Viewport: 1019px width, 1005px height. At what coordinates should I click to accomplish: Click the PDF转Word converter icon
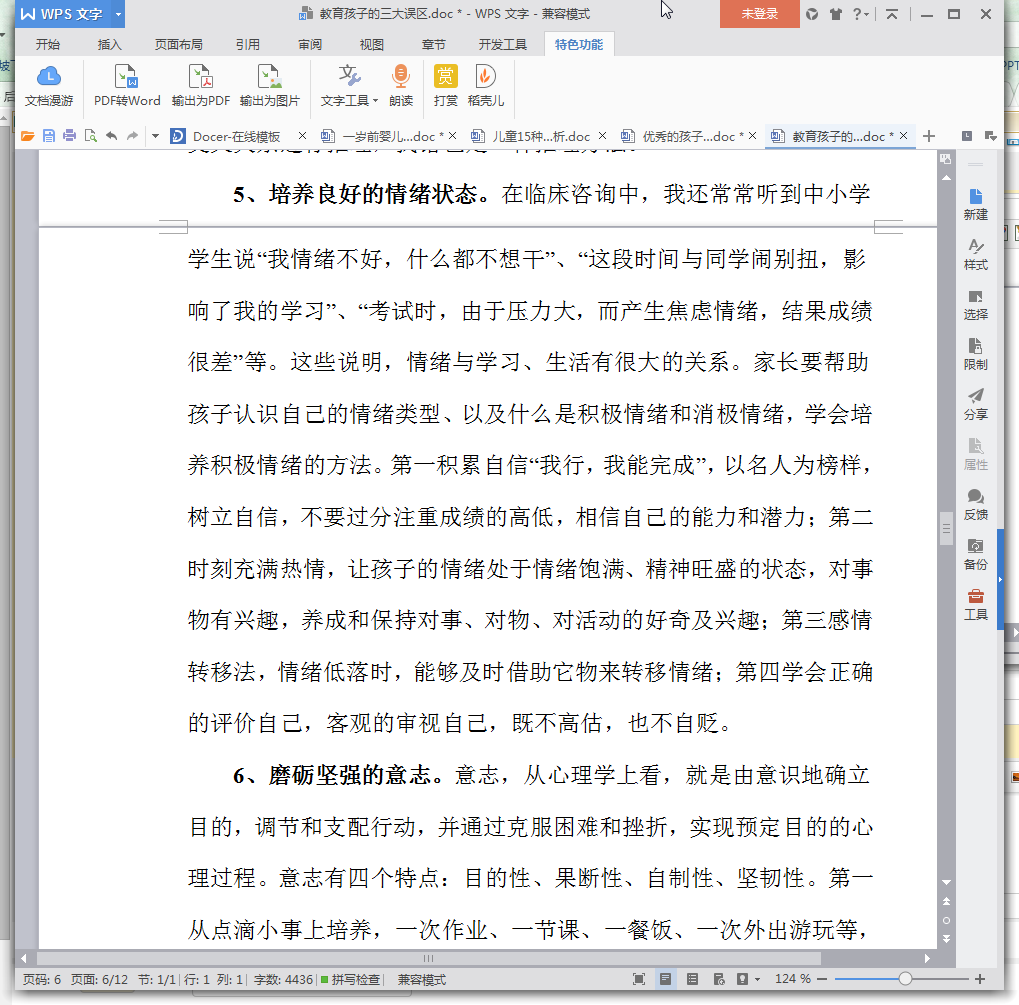[126, 85]
